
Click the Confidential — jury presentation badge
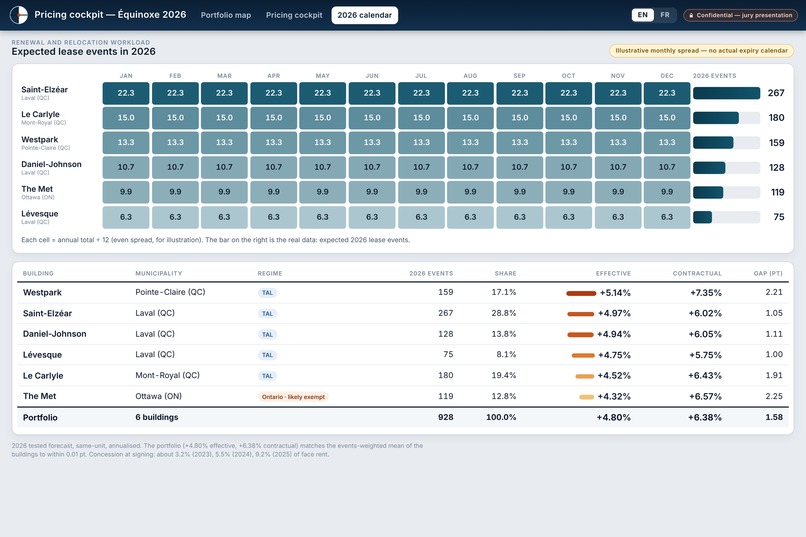click(x=740, y=15)
